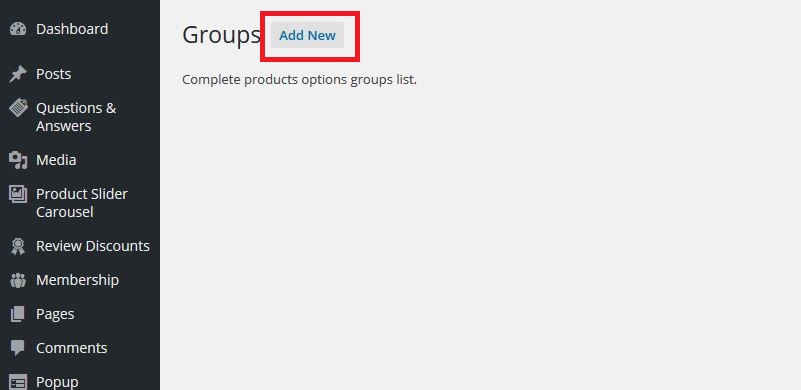Click the Popup window icon
The width and height of the screenshot is (801, 390).
point(18,382)
